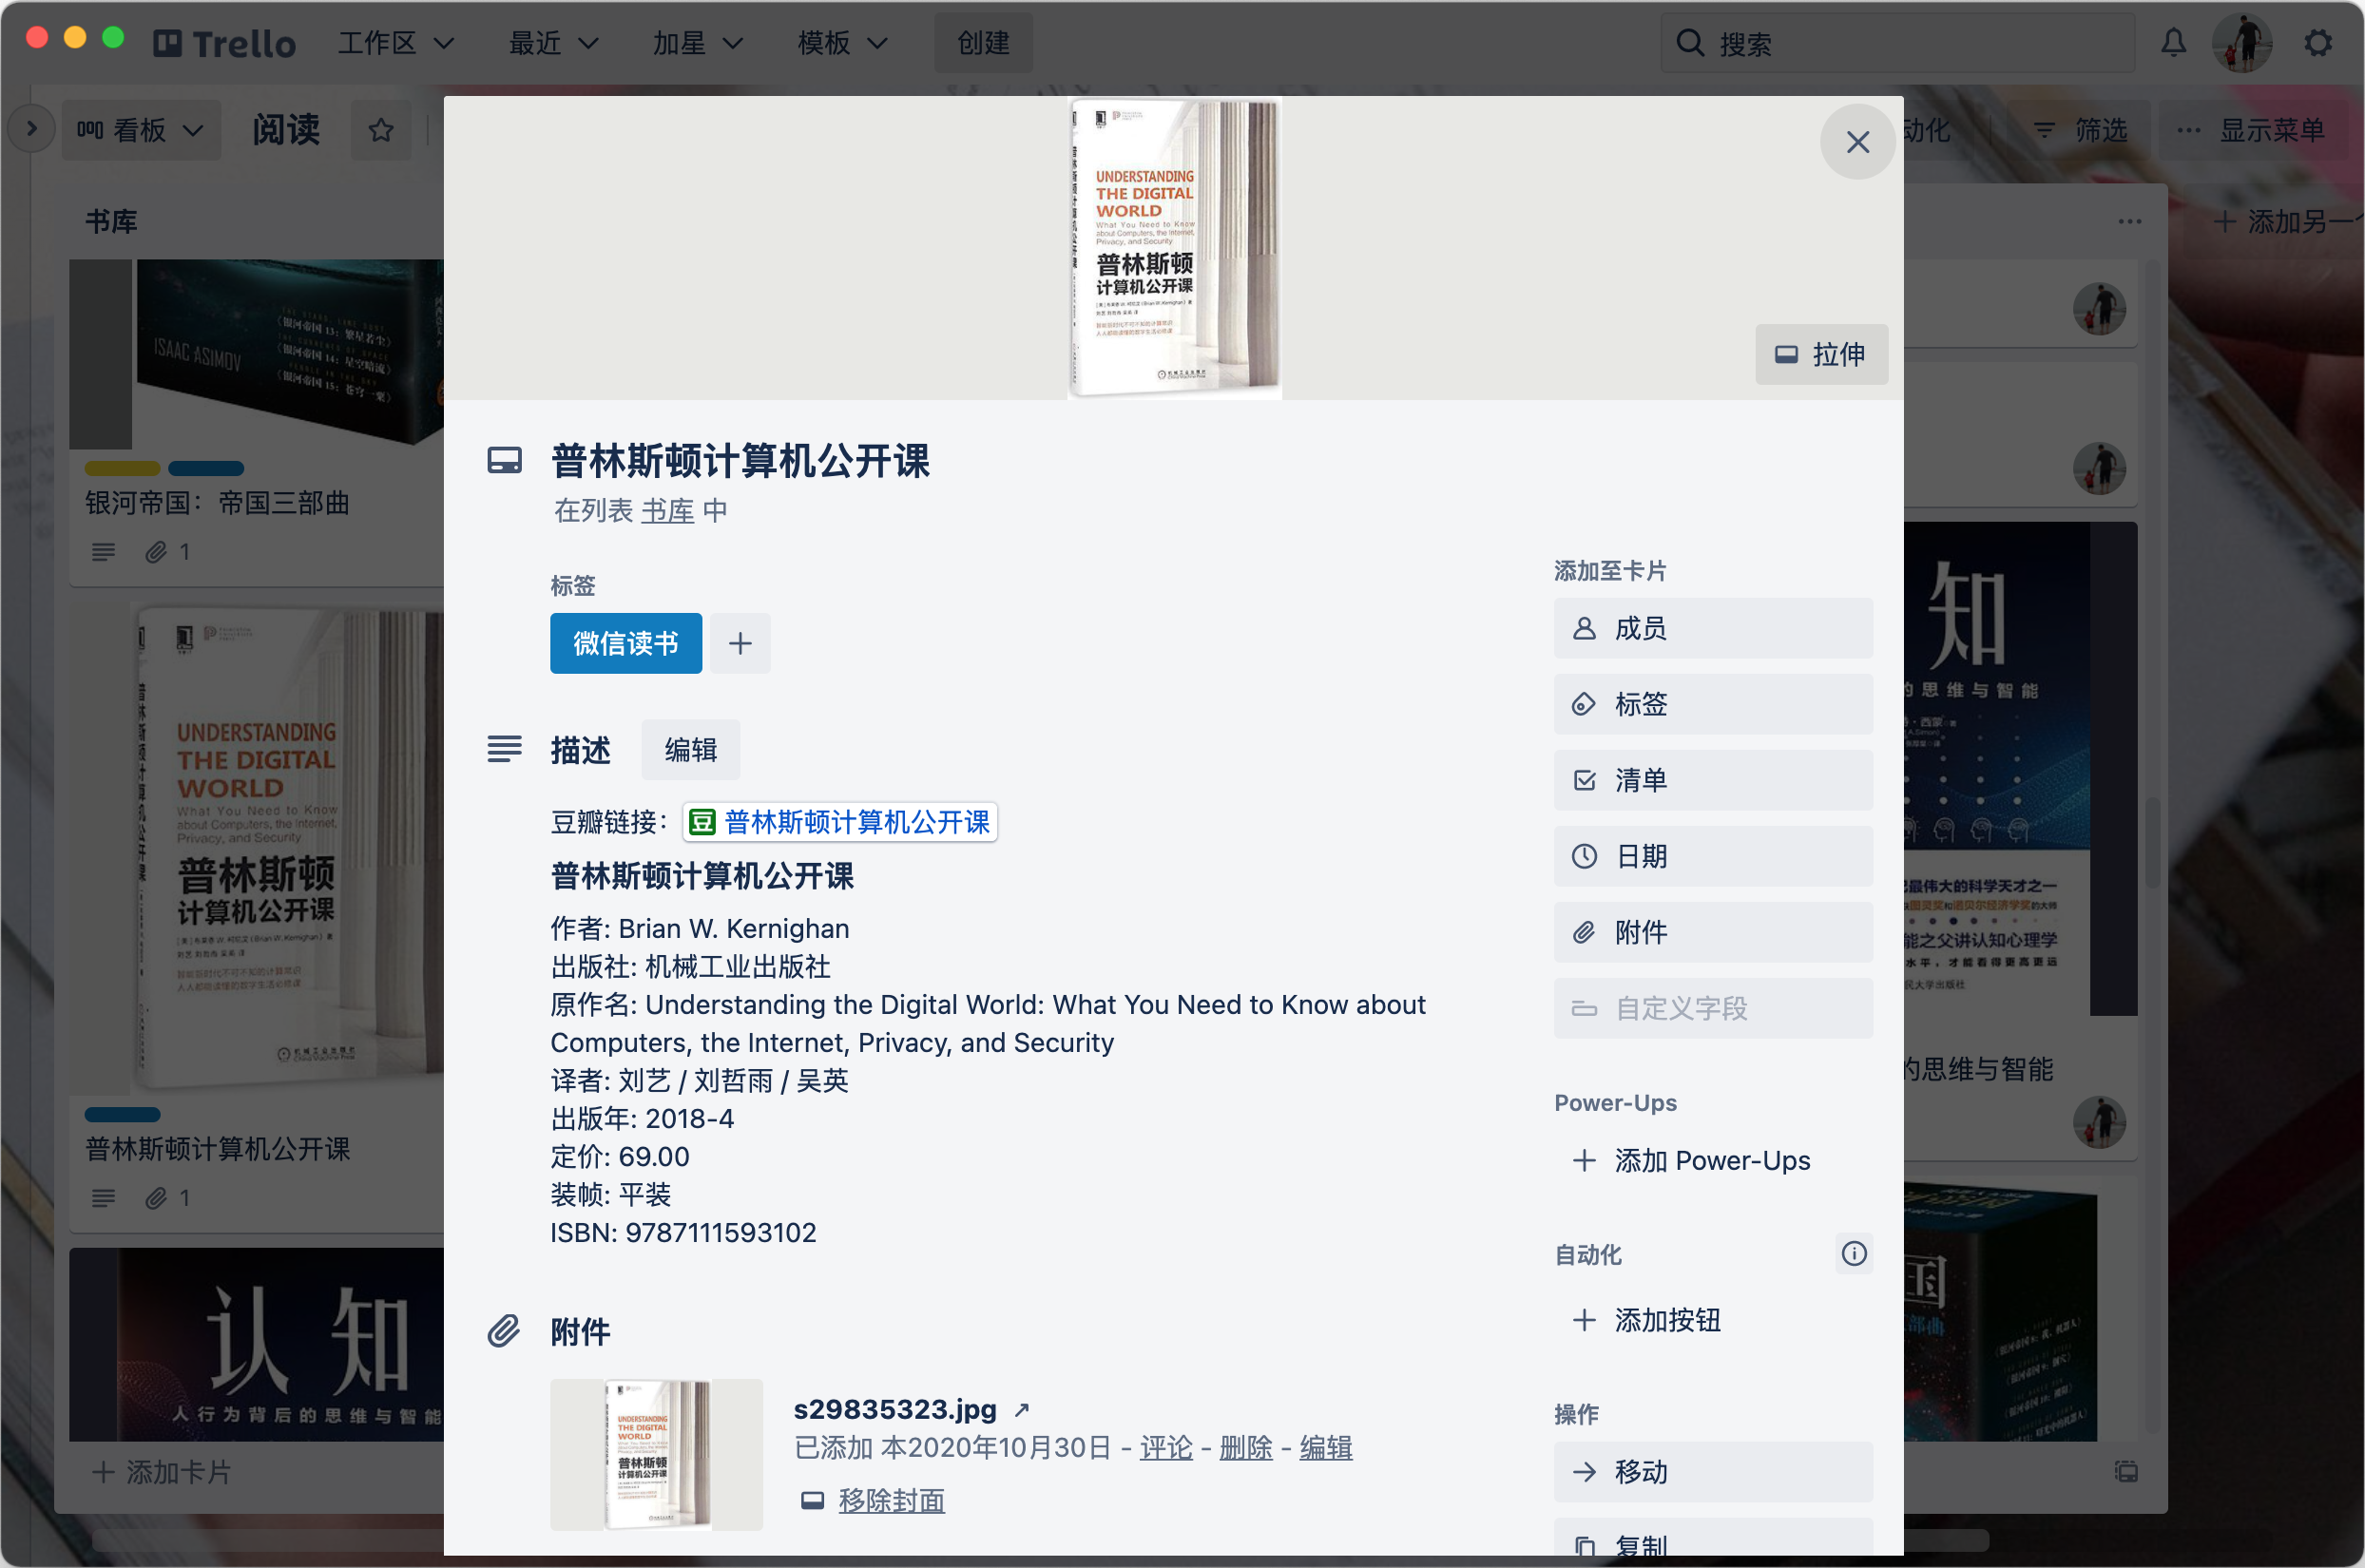Edit the description via 编辑 button
2365x1568 pixels.
pyautogui.click(x=691, y=749)
